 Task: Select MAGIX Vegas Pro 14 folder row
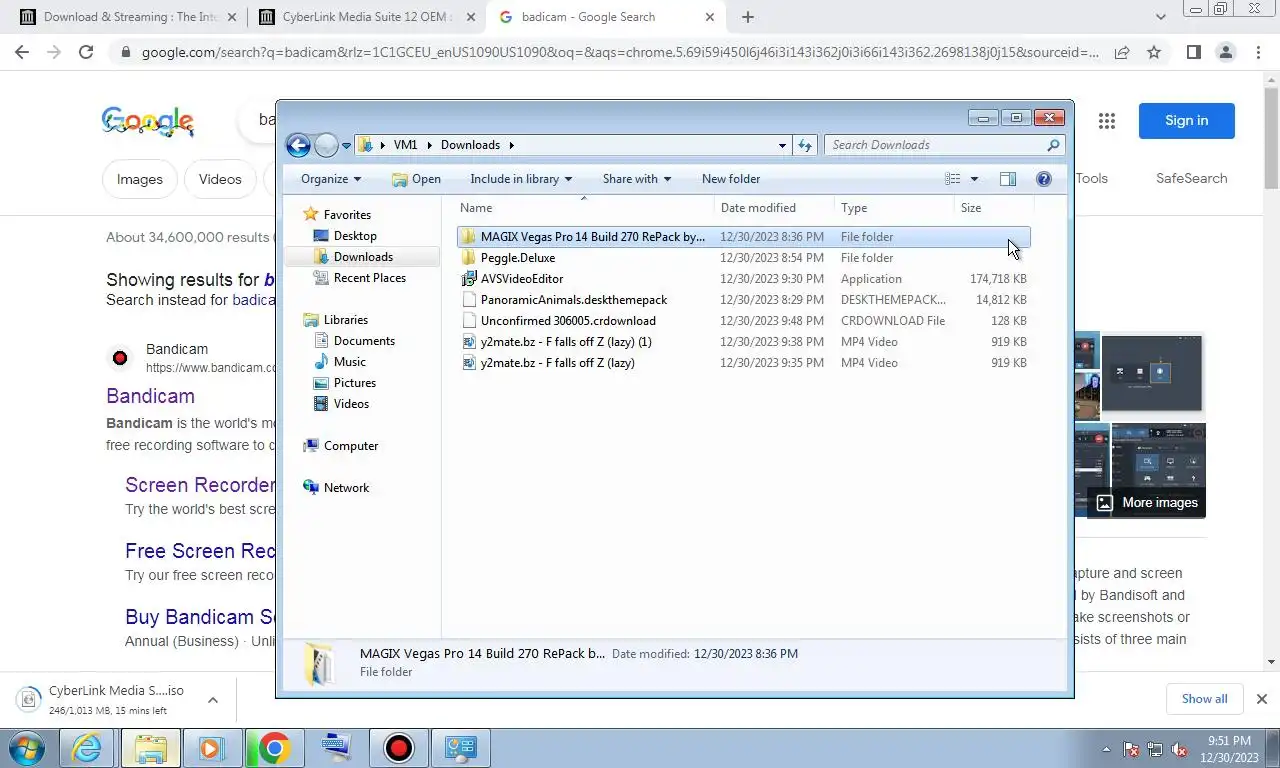(743, 237)
